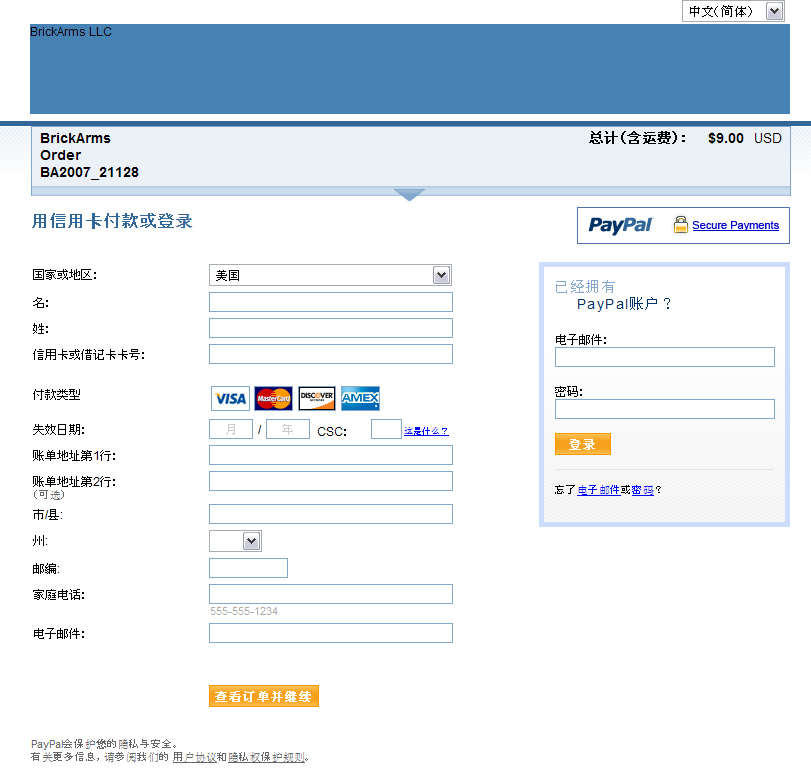
Task: Click the Discover card icon
Action: pos(317,398)
